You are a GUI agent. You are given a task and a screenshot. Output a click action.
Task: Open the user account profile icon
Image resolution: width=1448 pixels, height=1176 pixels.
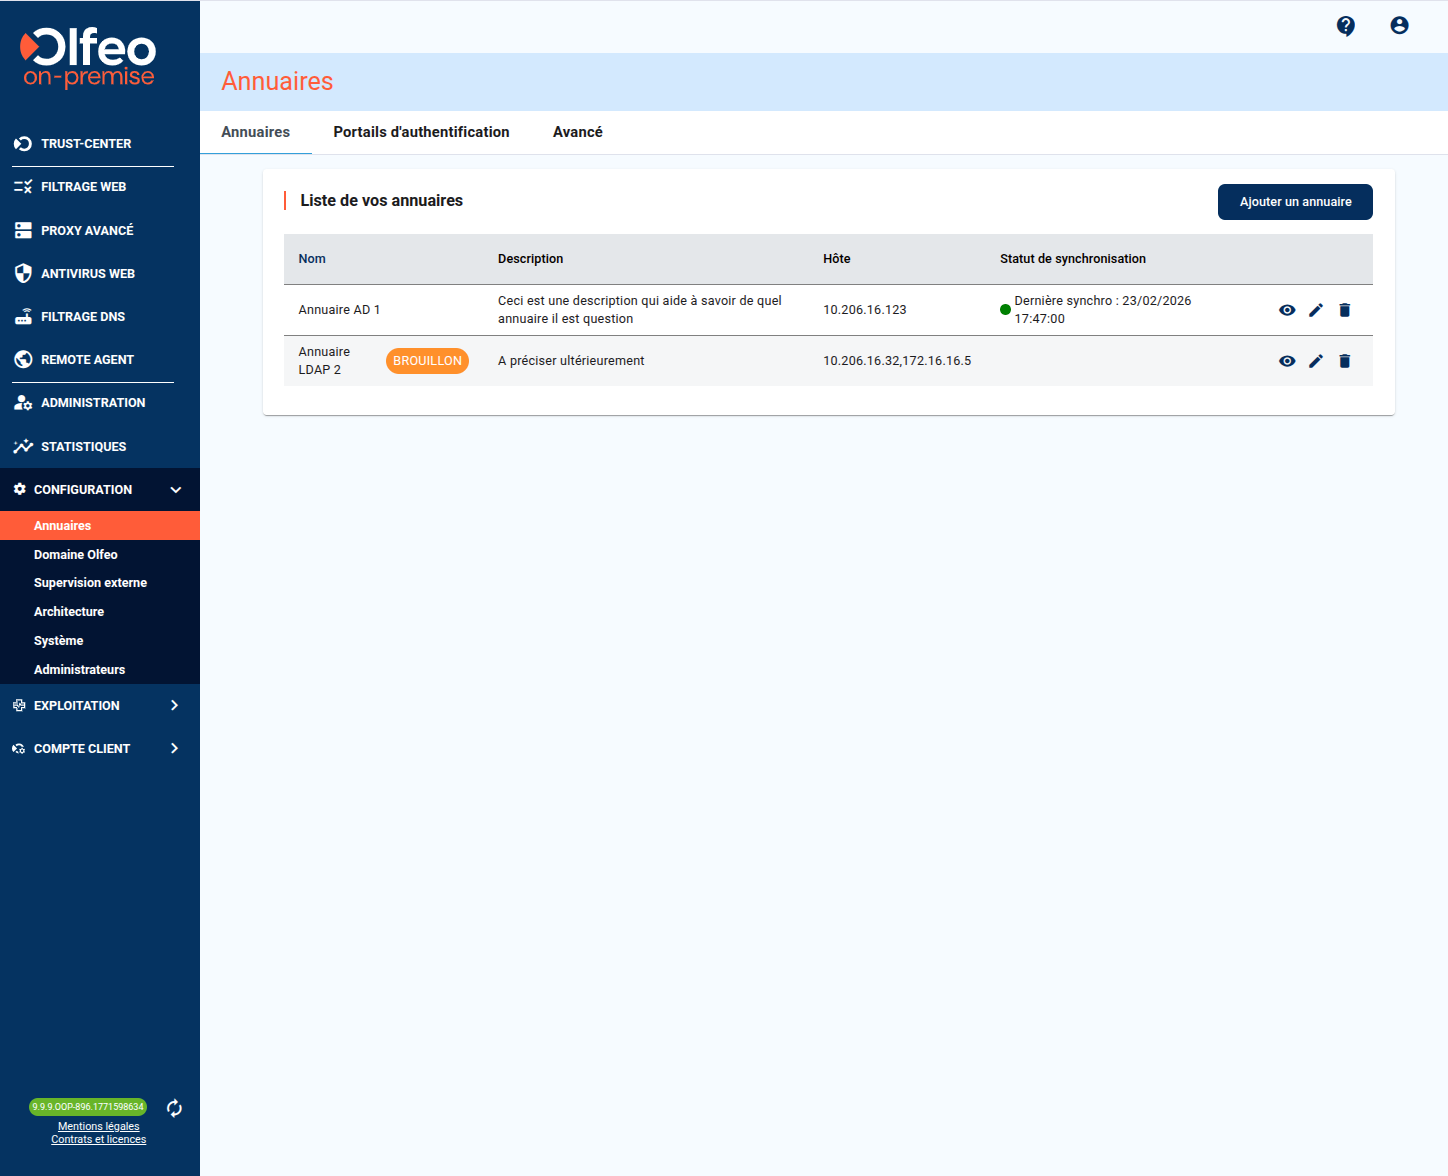coord(1399,26)
